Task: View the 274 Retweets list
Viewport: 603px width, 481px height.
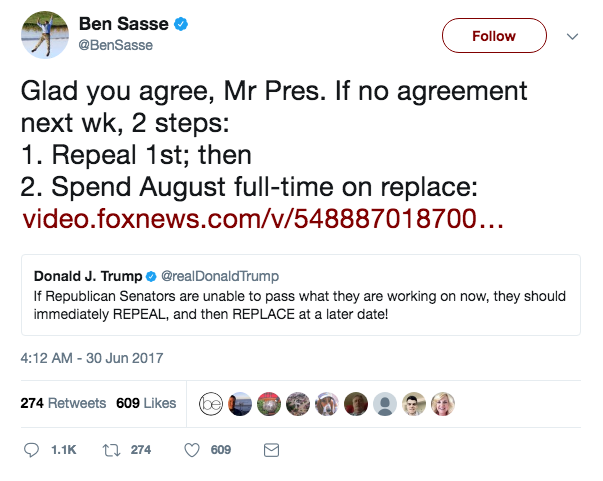Action: tap(63, 403)
